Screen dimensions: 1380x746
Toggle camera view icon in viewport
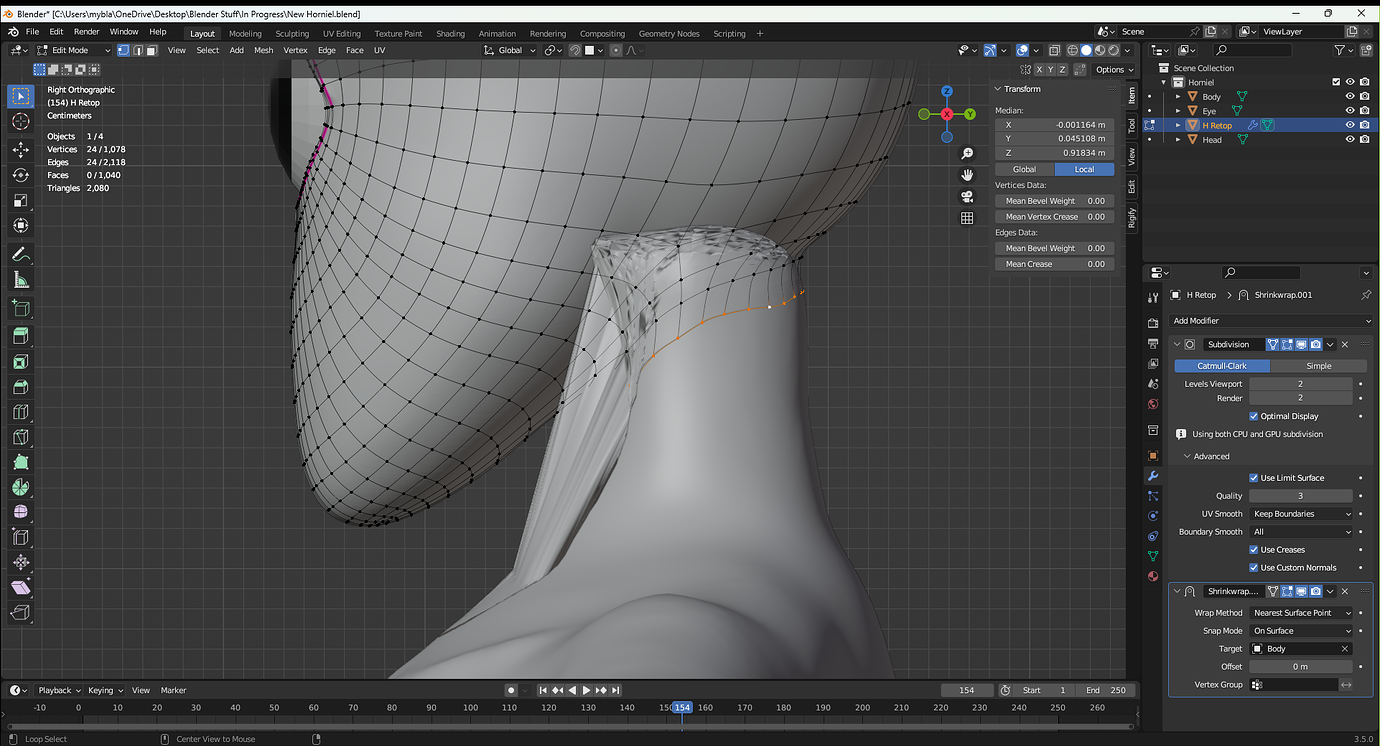click(967, 196)
